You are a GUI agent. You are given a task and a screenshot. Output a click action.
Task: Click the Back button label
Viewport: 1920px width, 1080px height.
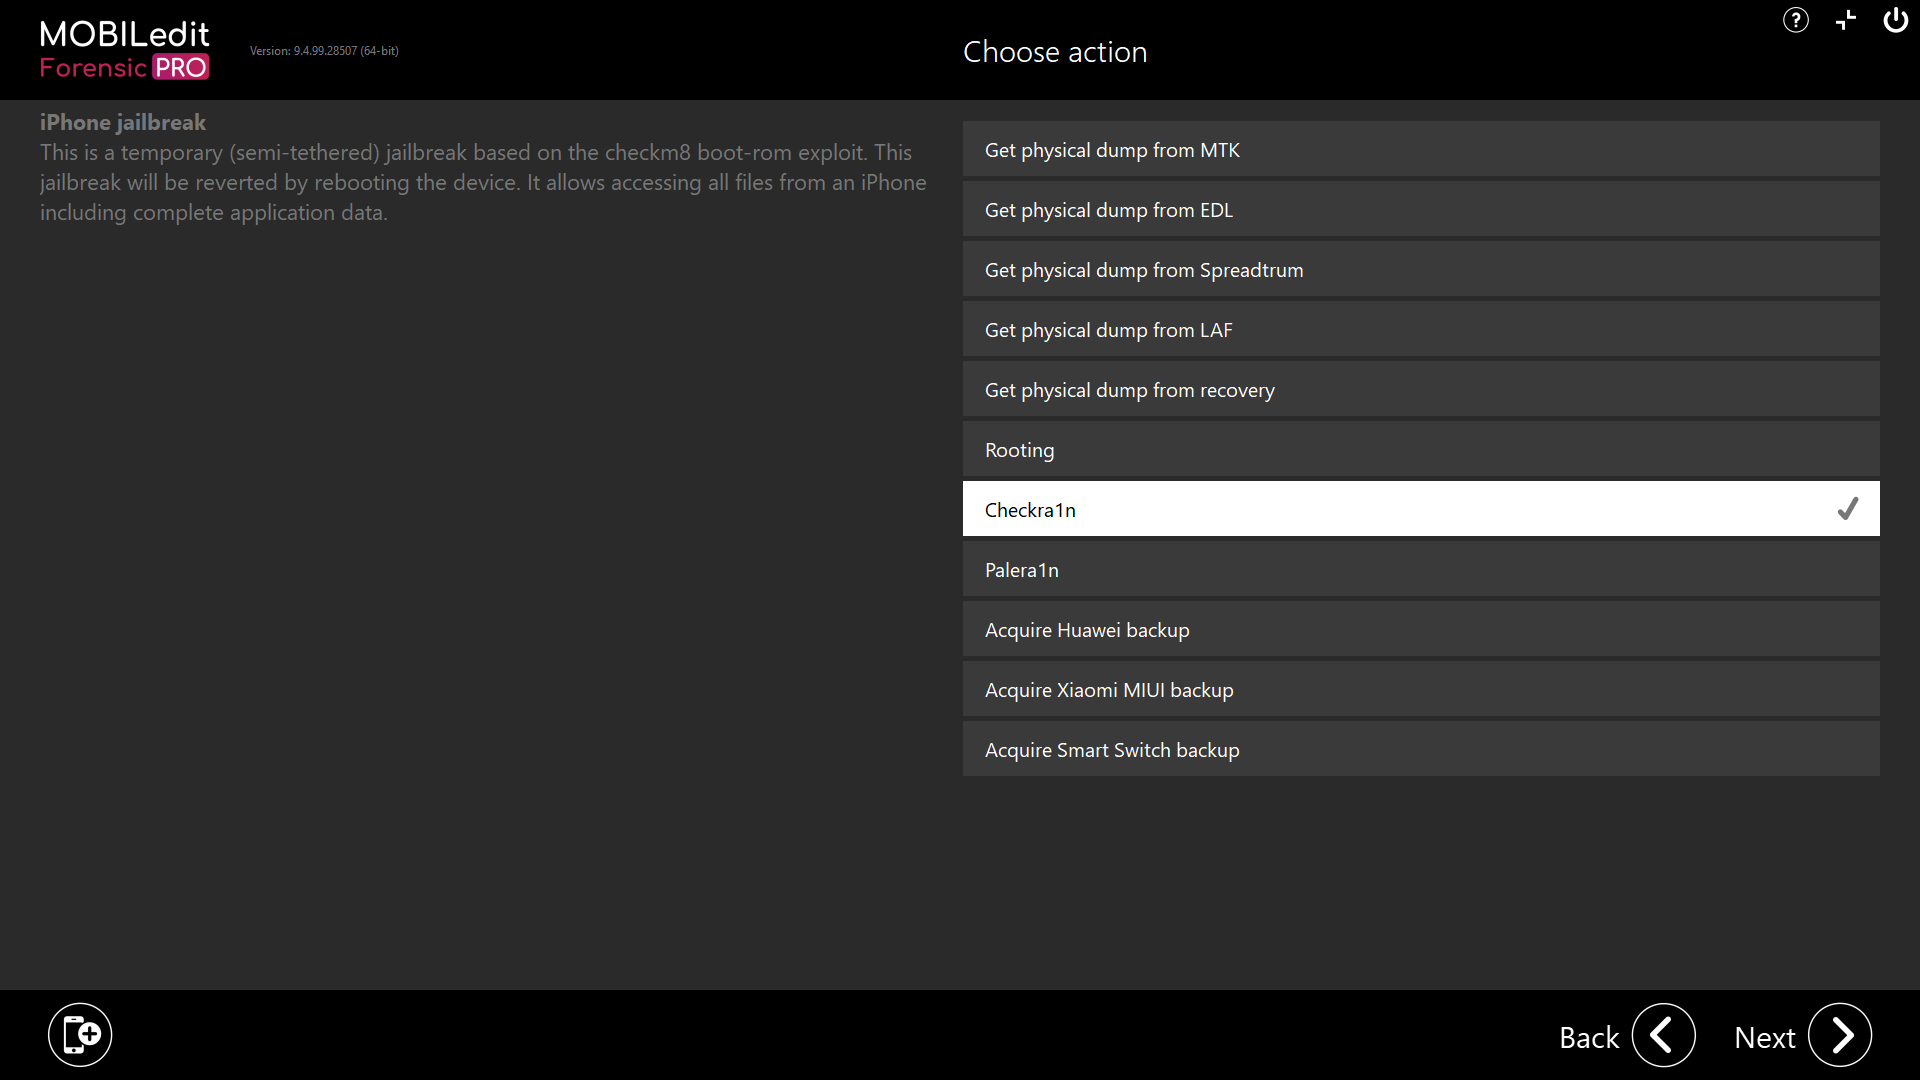click(x=1589, y=1037)
